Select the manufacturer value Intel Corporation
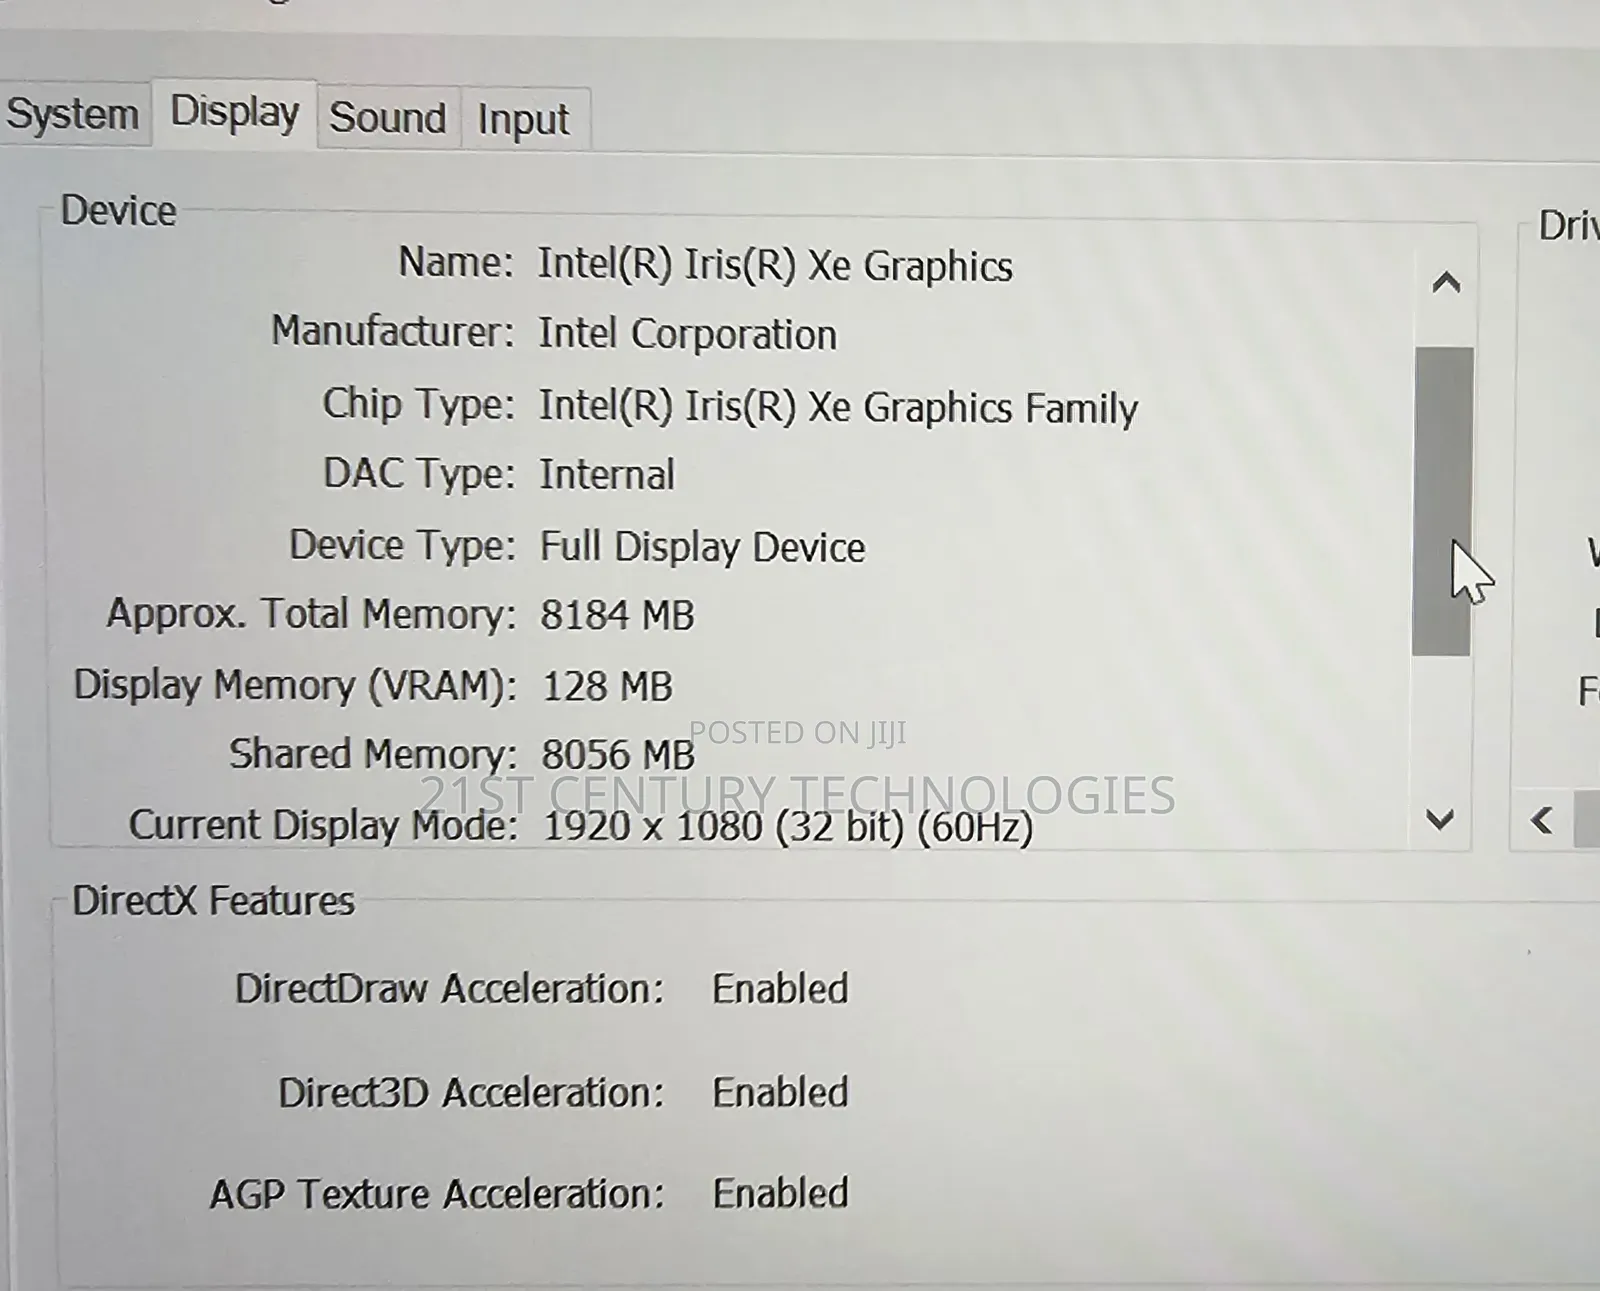 point(687,334)
